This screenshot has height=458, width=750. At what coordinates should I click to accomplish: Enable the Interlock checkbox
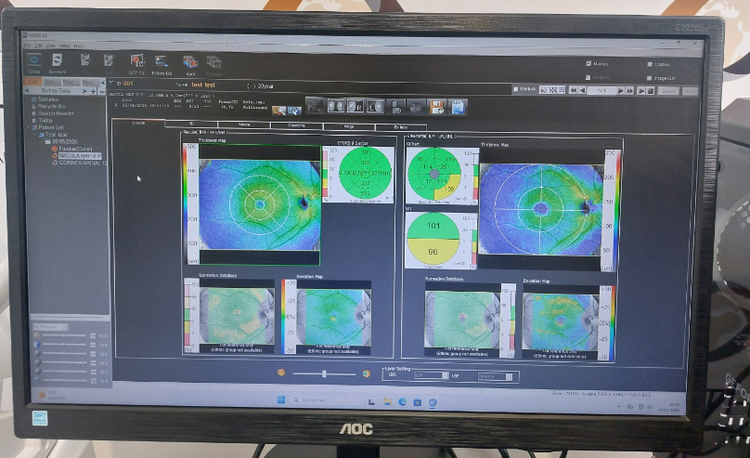[x=518, y=90]
